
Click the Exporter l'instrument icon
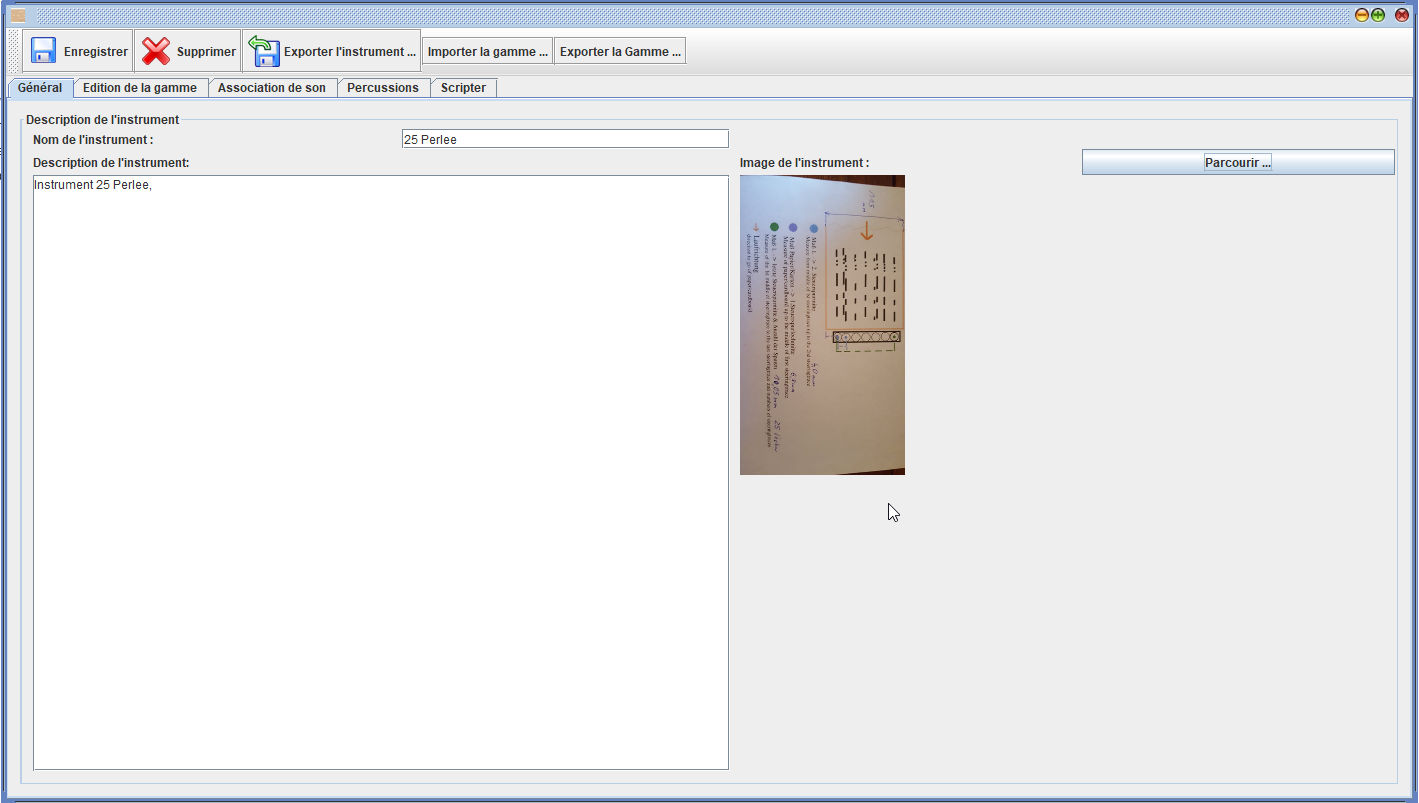(x=264, y=51)
